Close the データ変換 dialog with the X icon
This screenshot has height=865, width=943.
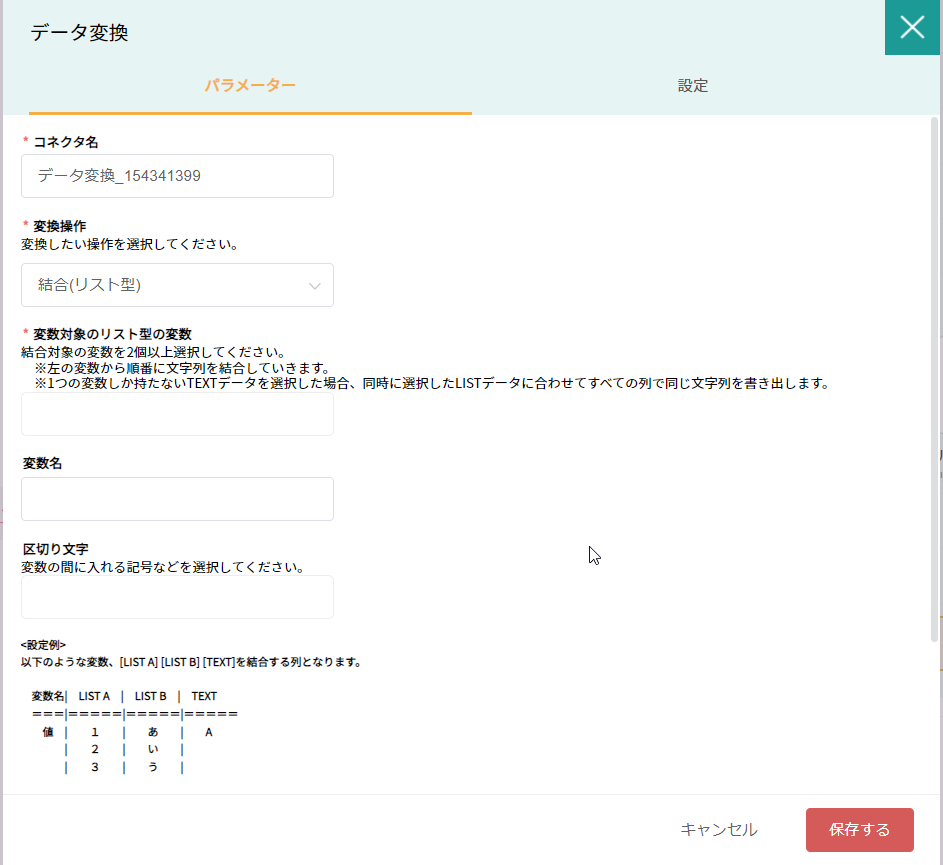(912, 28)
